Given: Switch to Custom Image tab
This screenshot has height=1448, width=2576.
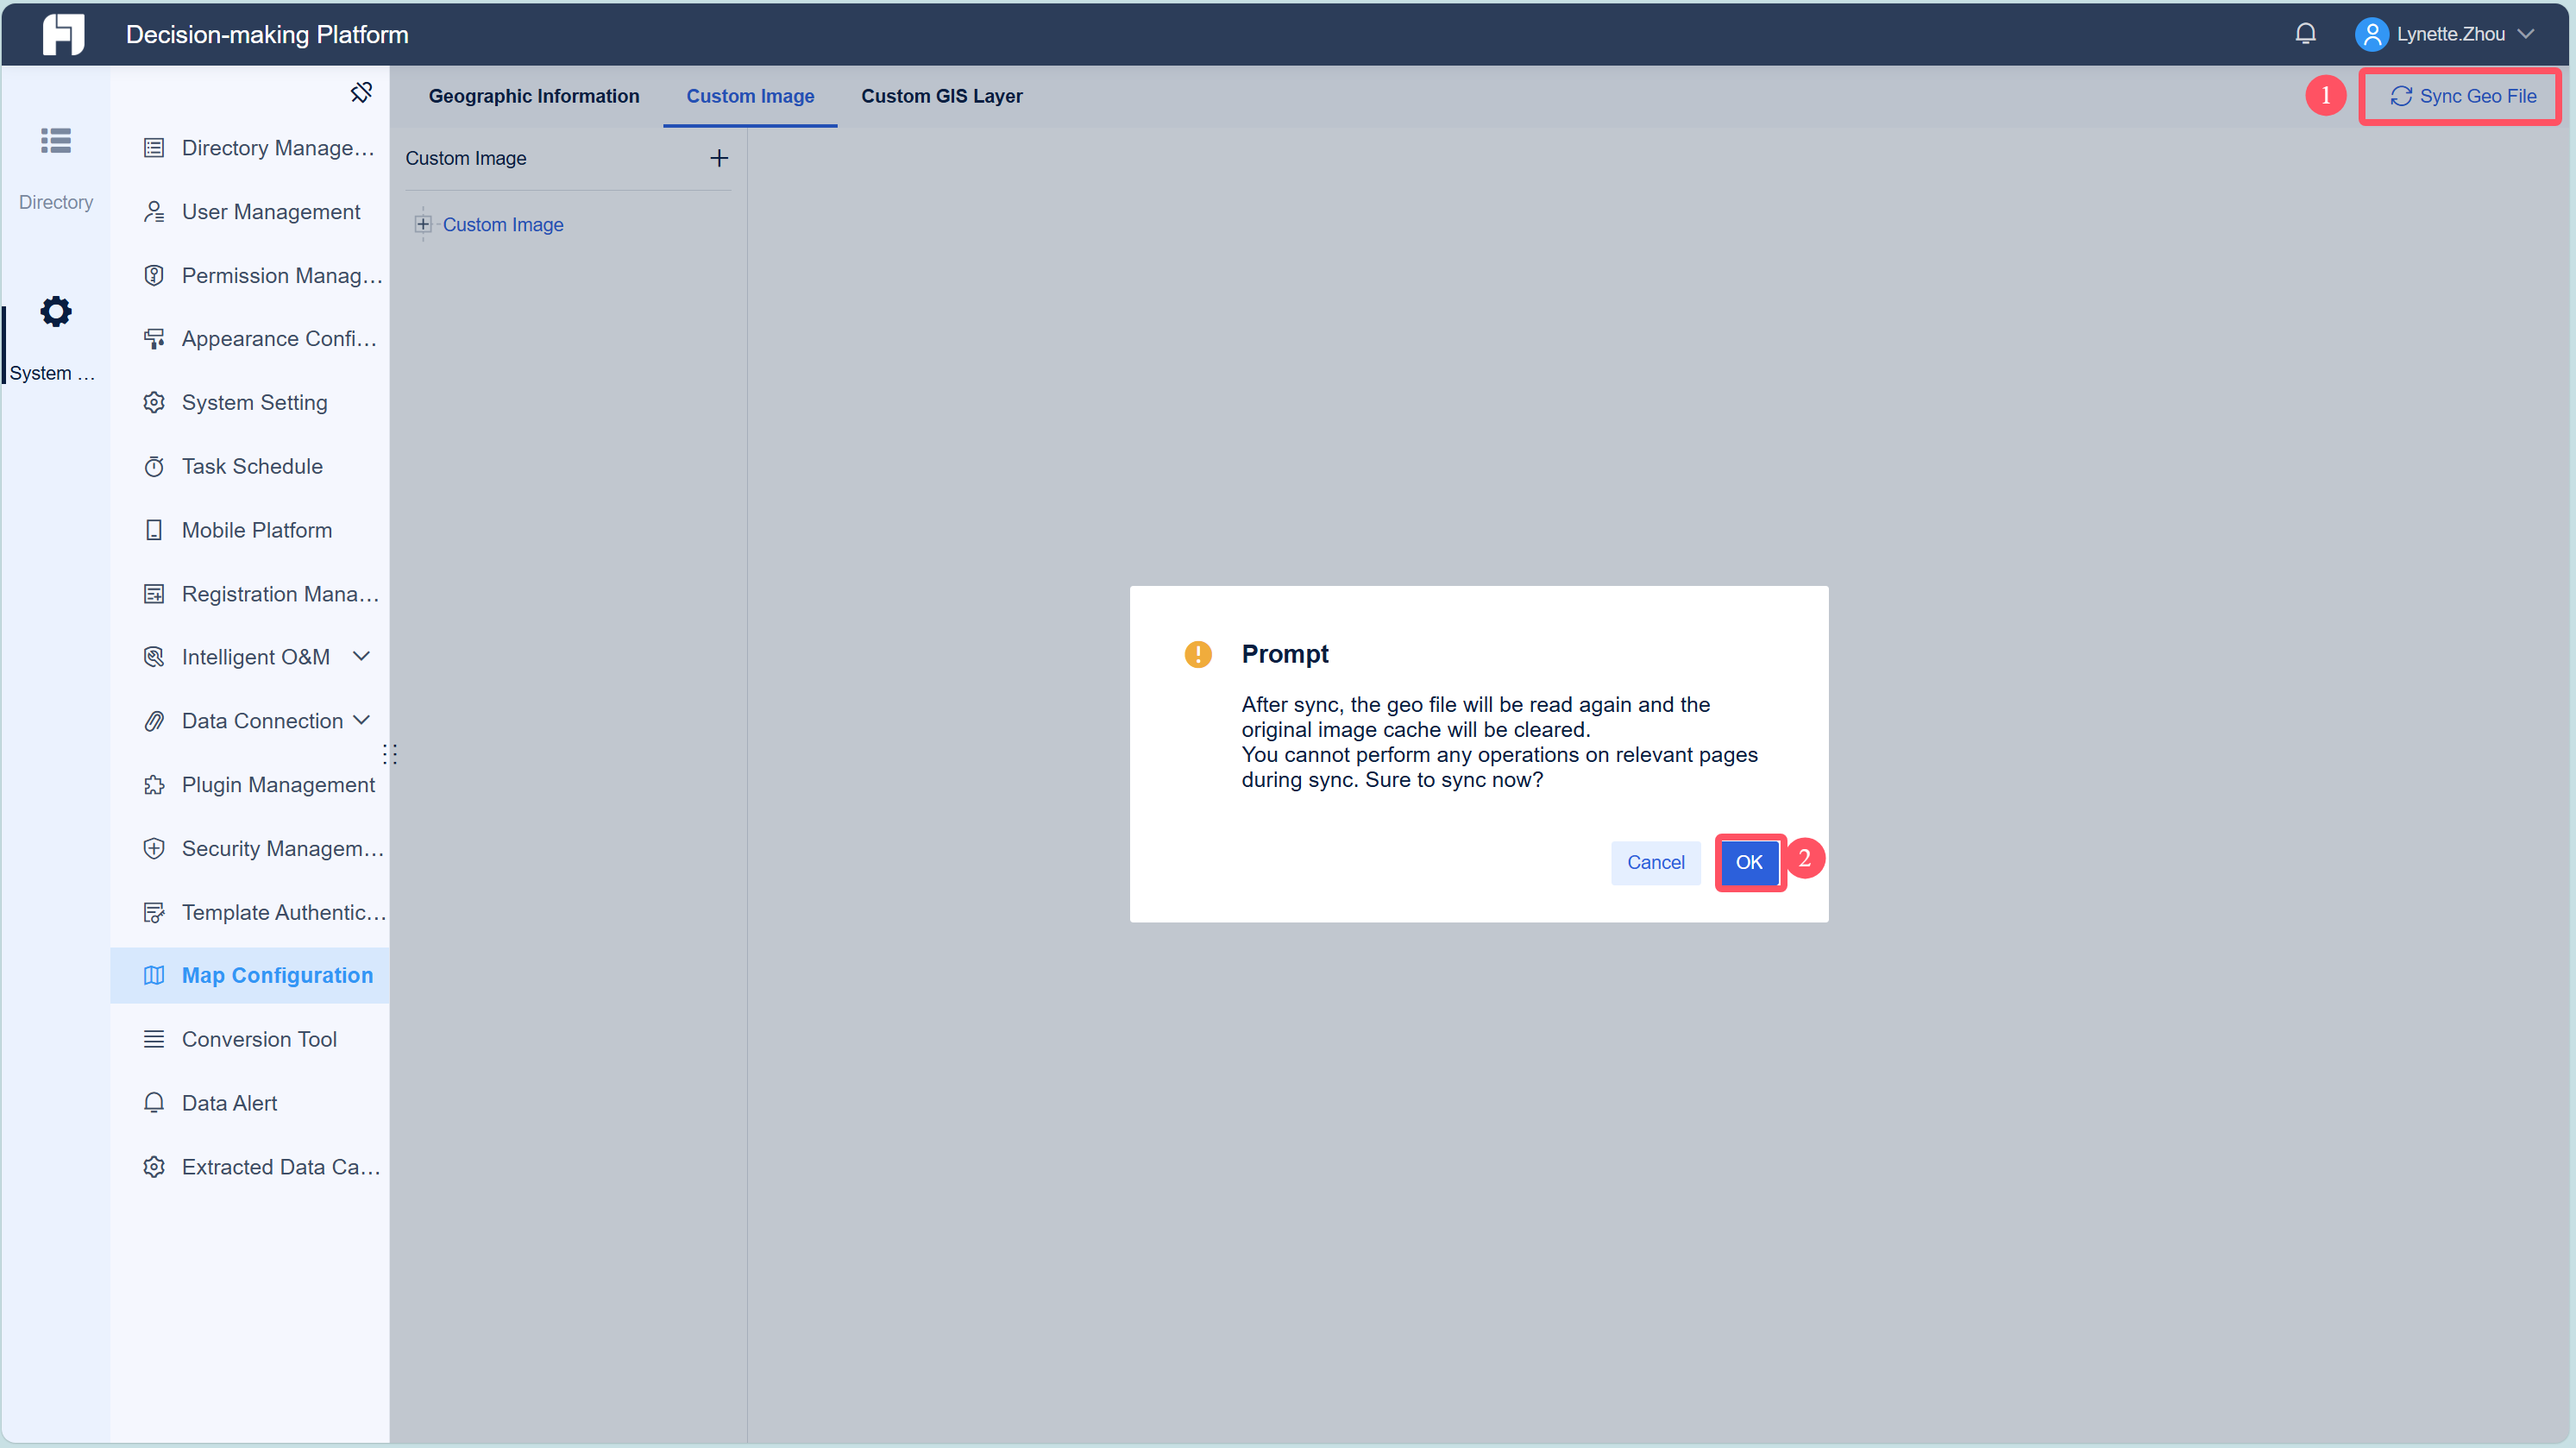Looking at the screenshot, I should (x=750, y=96).
